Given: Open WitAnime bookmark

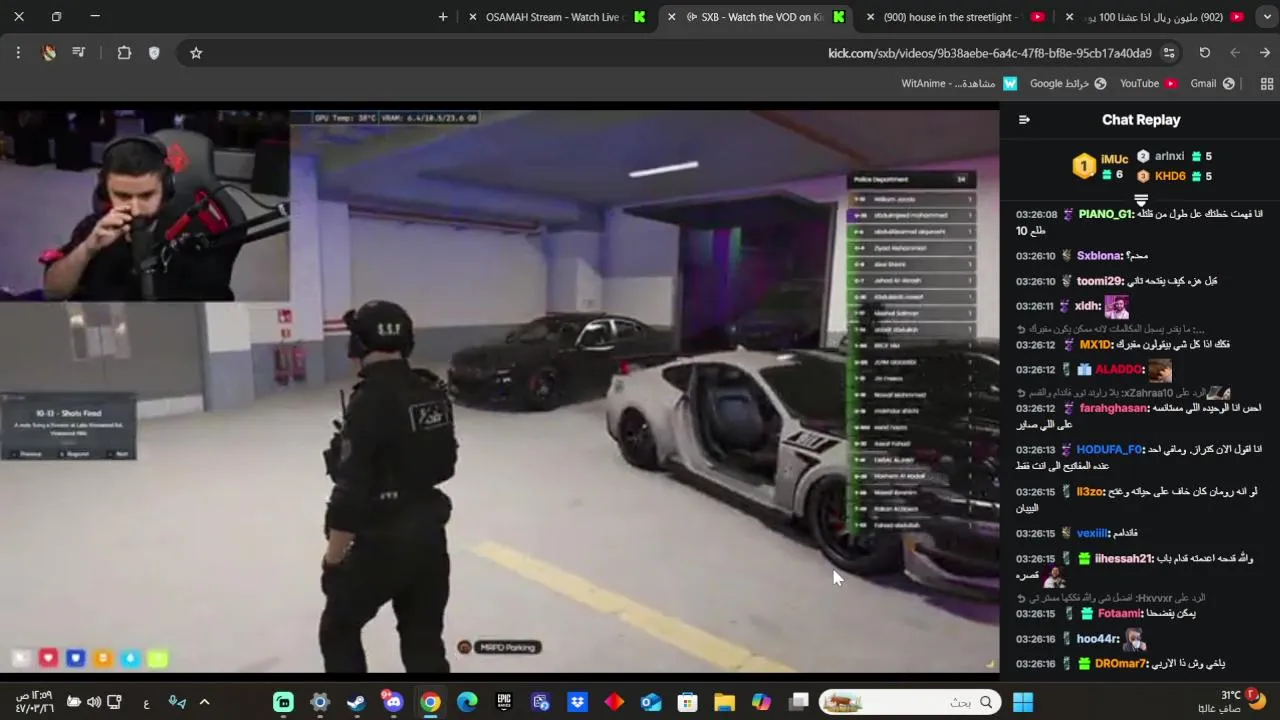Looking at the screenshot, I should click(959, 84).
